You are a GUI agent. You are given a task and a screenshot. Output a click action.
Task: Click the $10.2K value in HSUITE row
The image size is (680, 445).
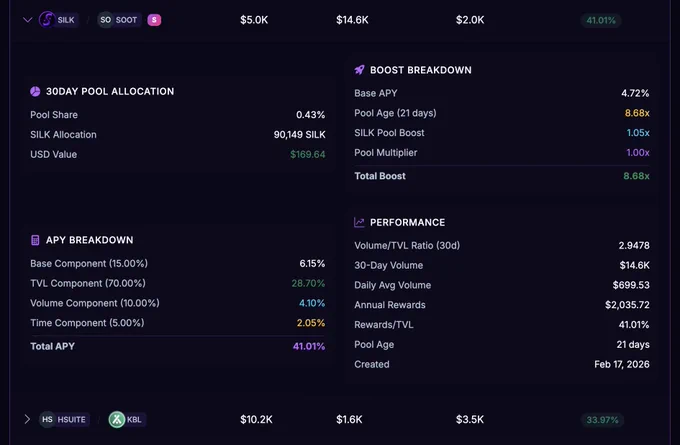256,419
